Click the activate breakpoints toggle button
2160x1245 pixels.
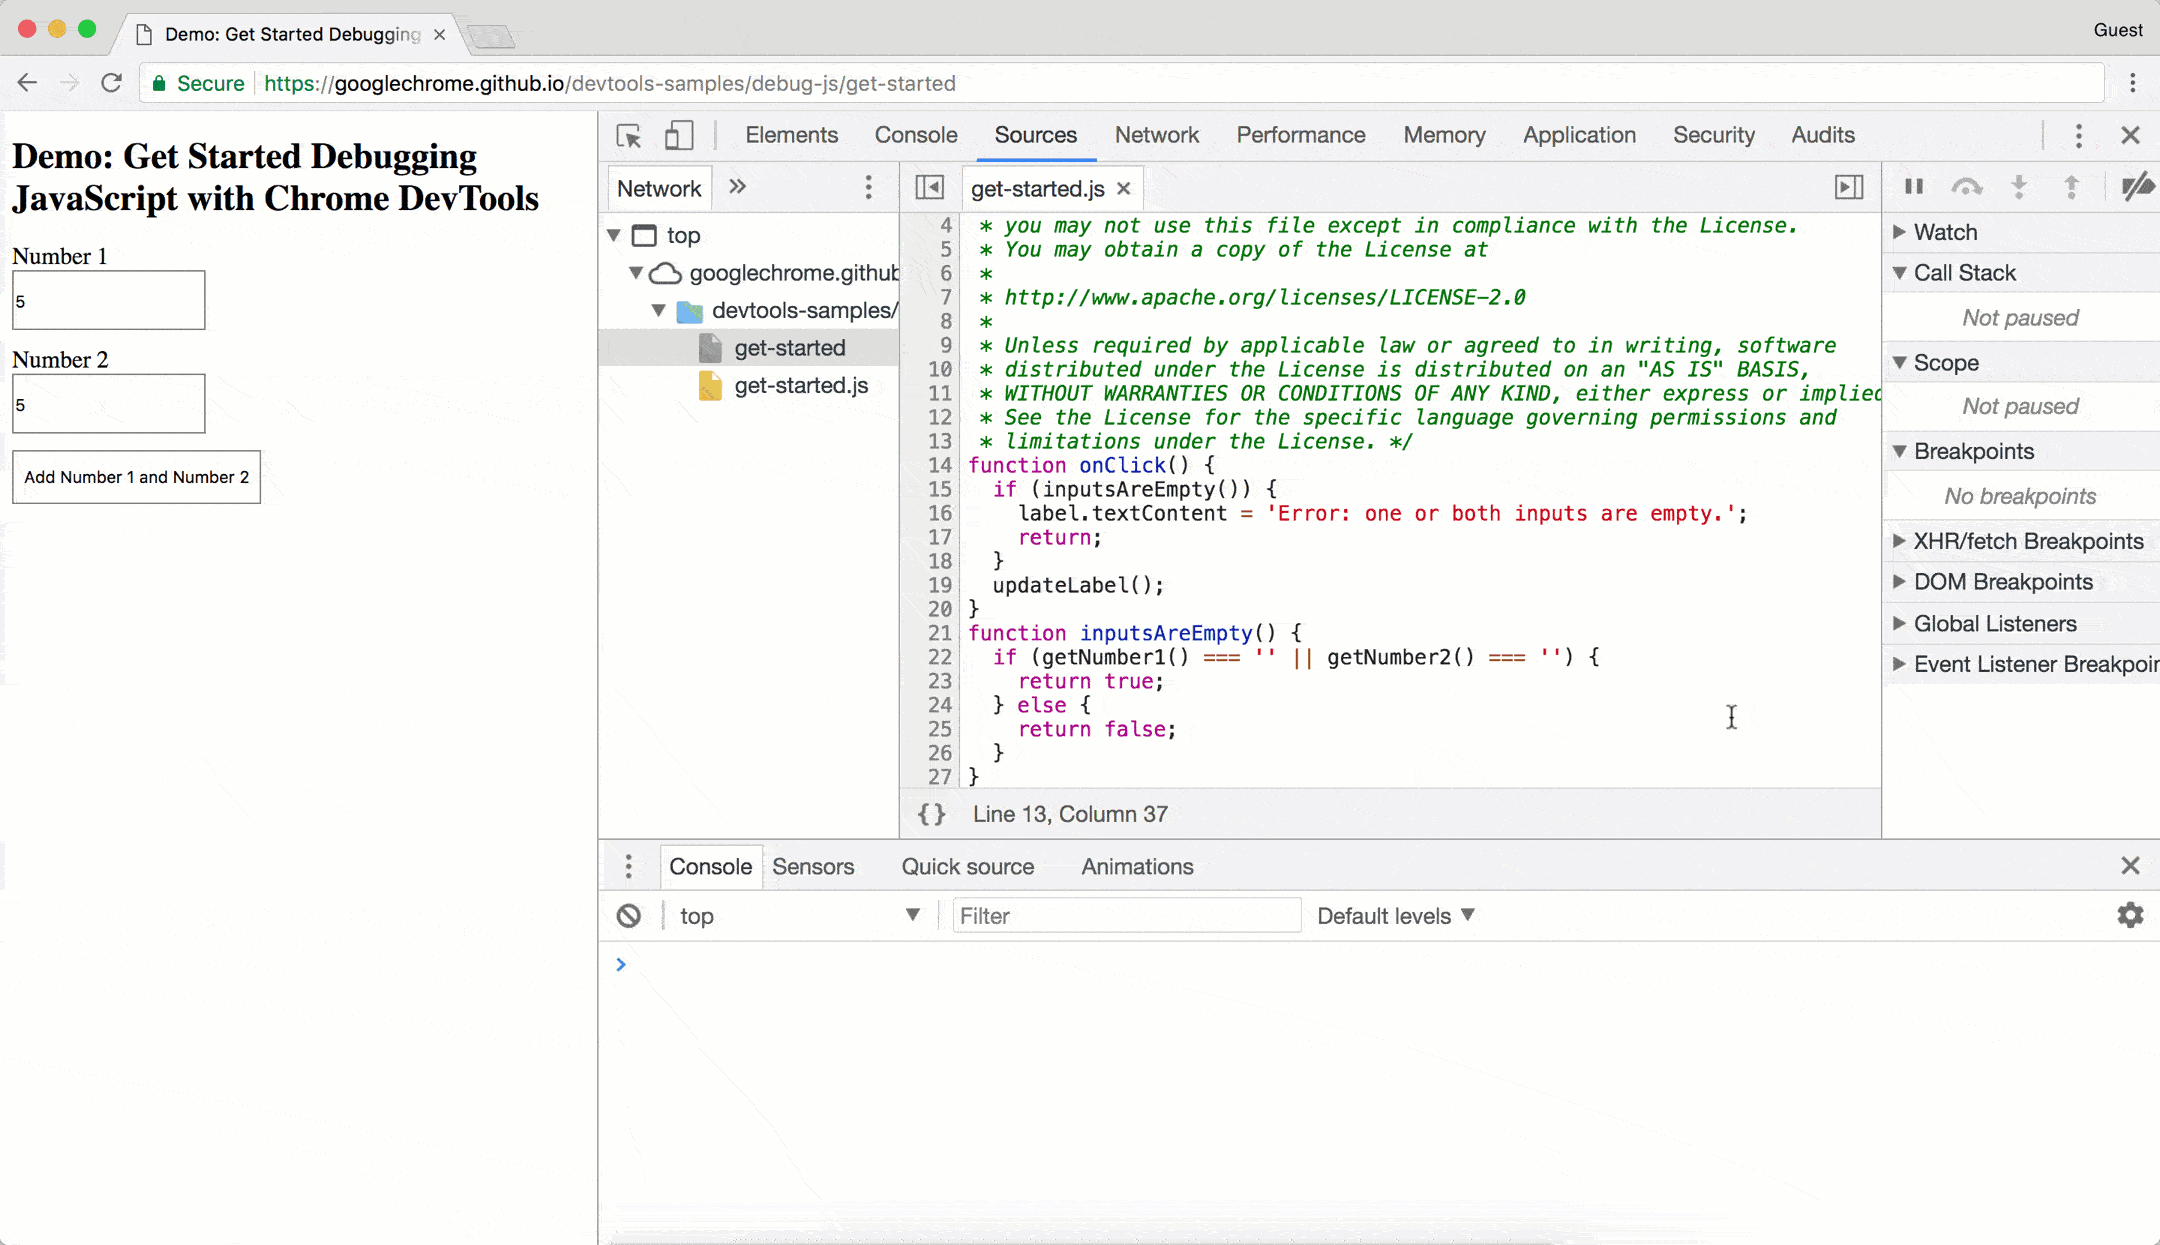click(x=2138, y=187)
